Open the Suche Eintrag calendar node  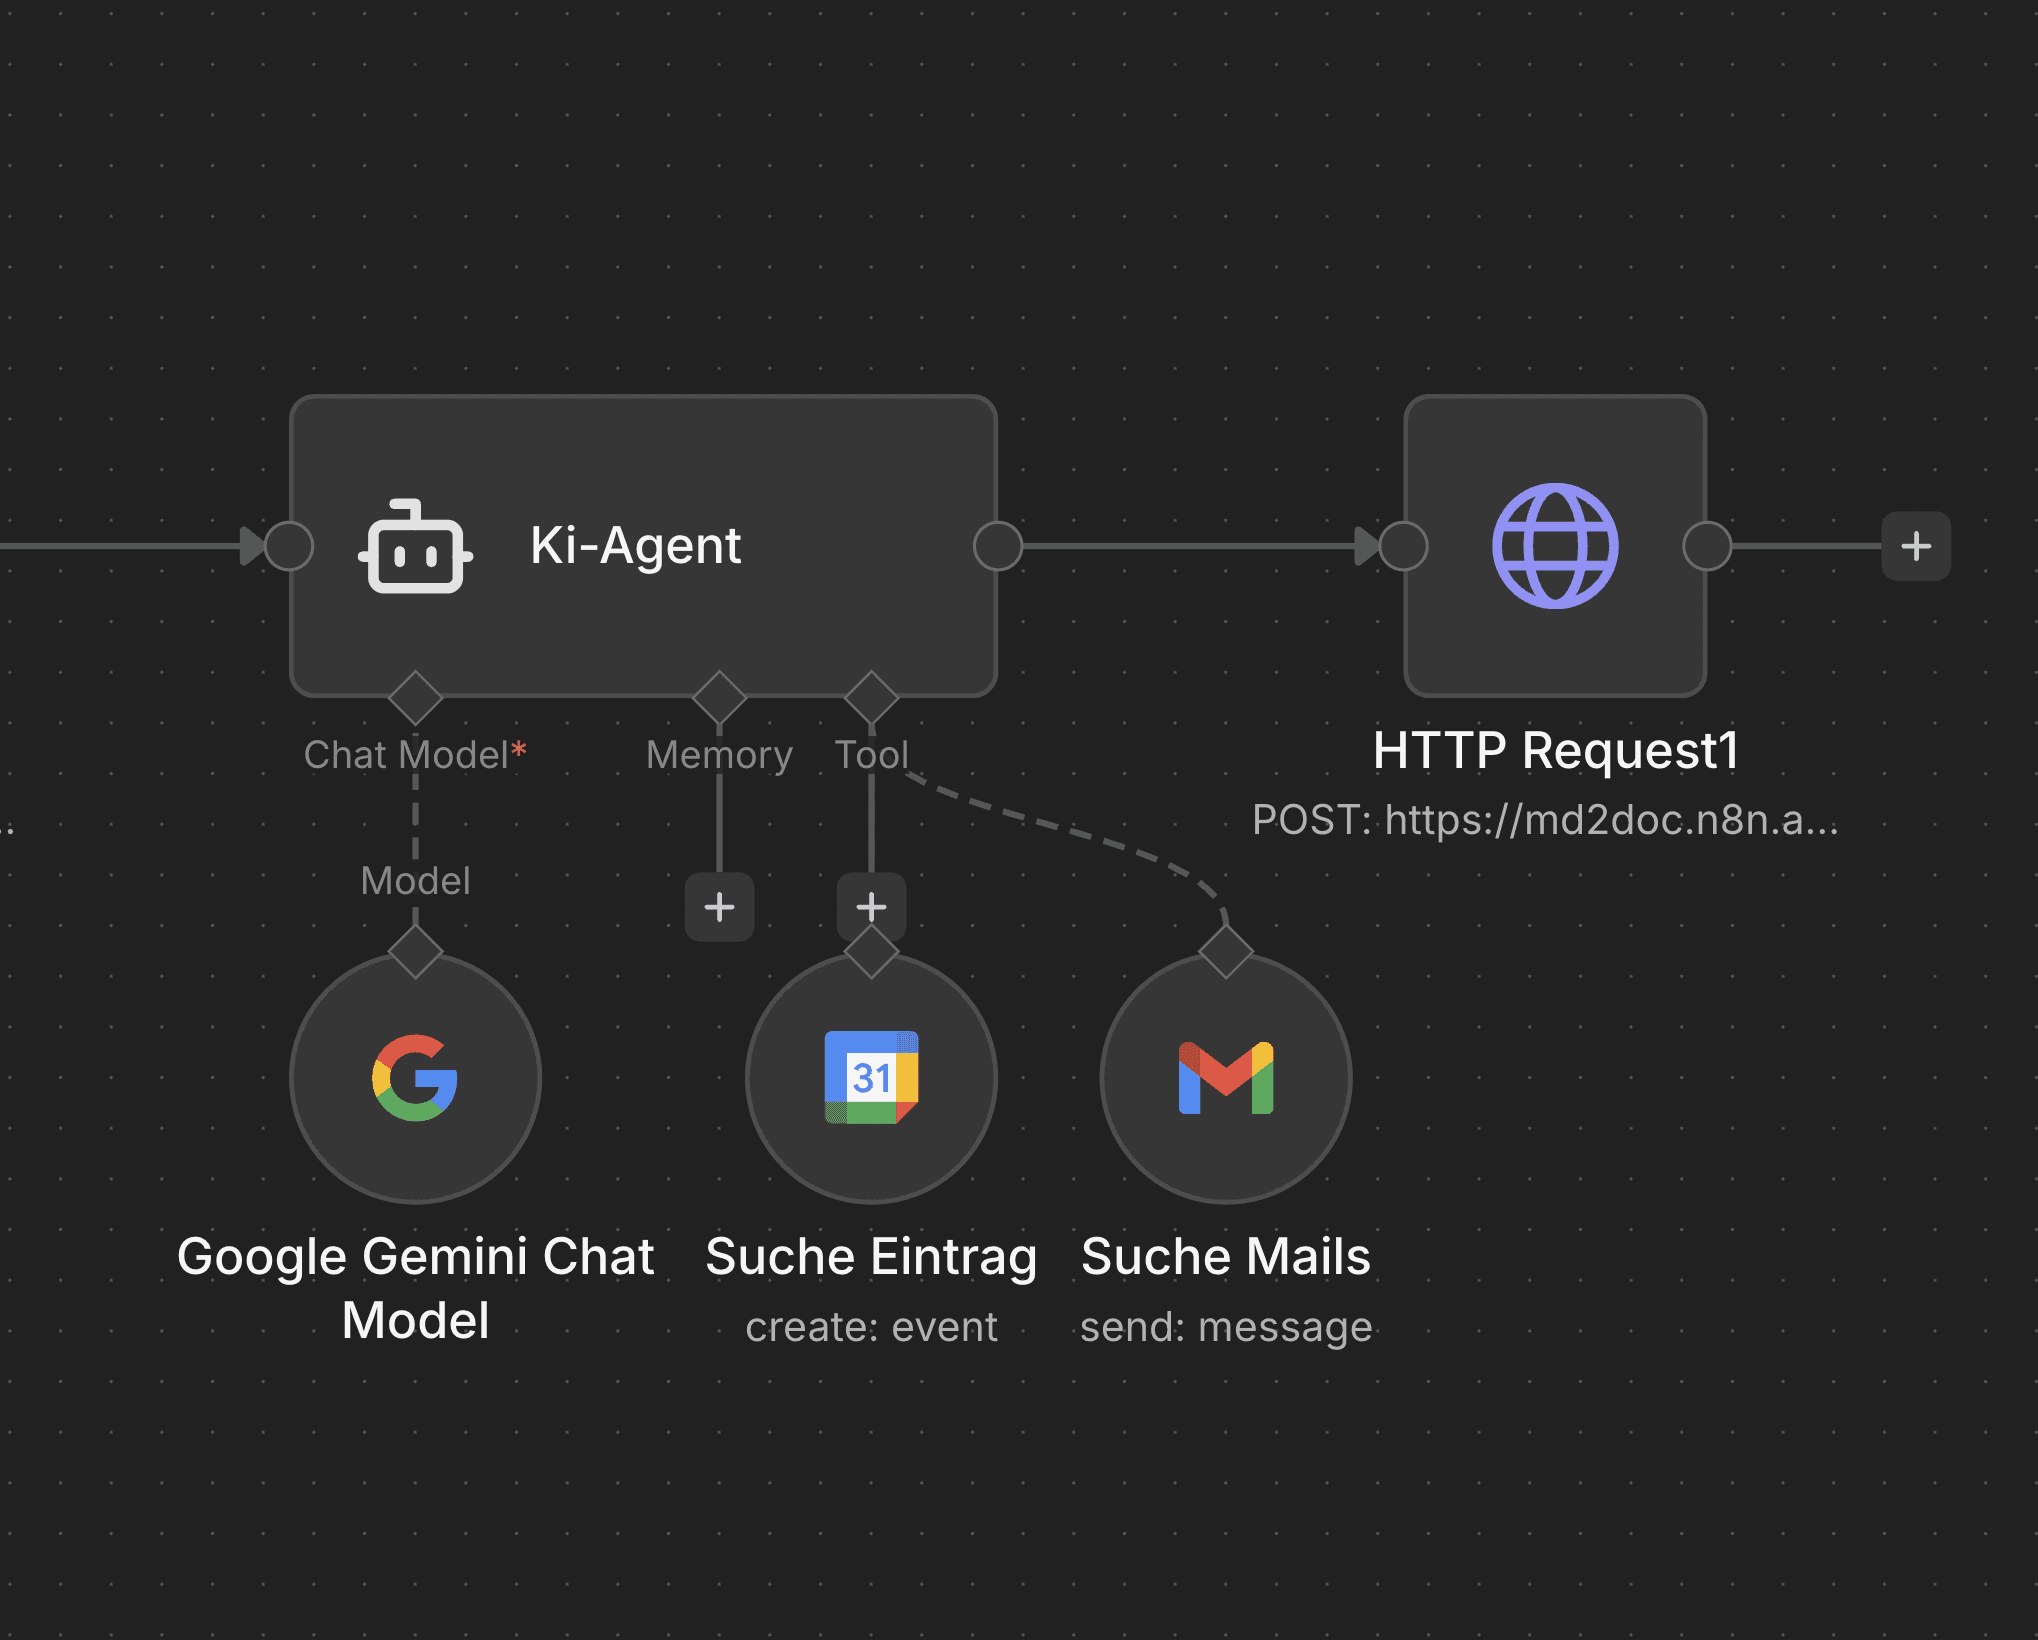(871, 1078)
